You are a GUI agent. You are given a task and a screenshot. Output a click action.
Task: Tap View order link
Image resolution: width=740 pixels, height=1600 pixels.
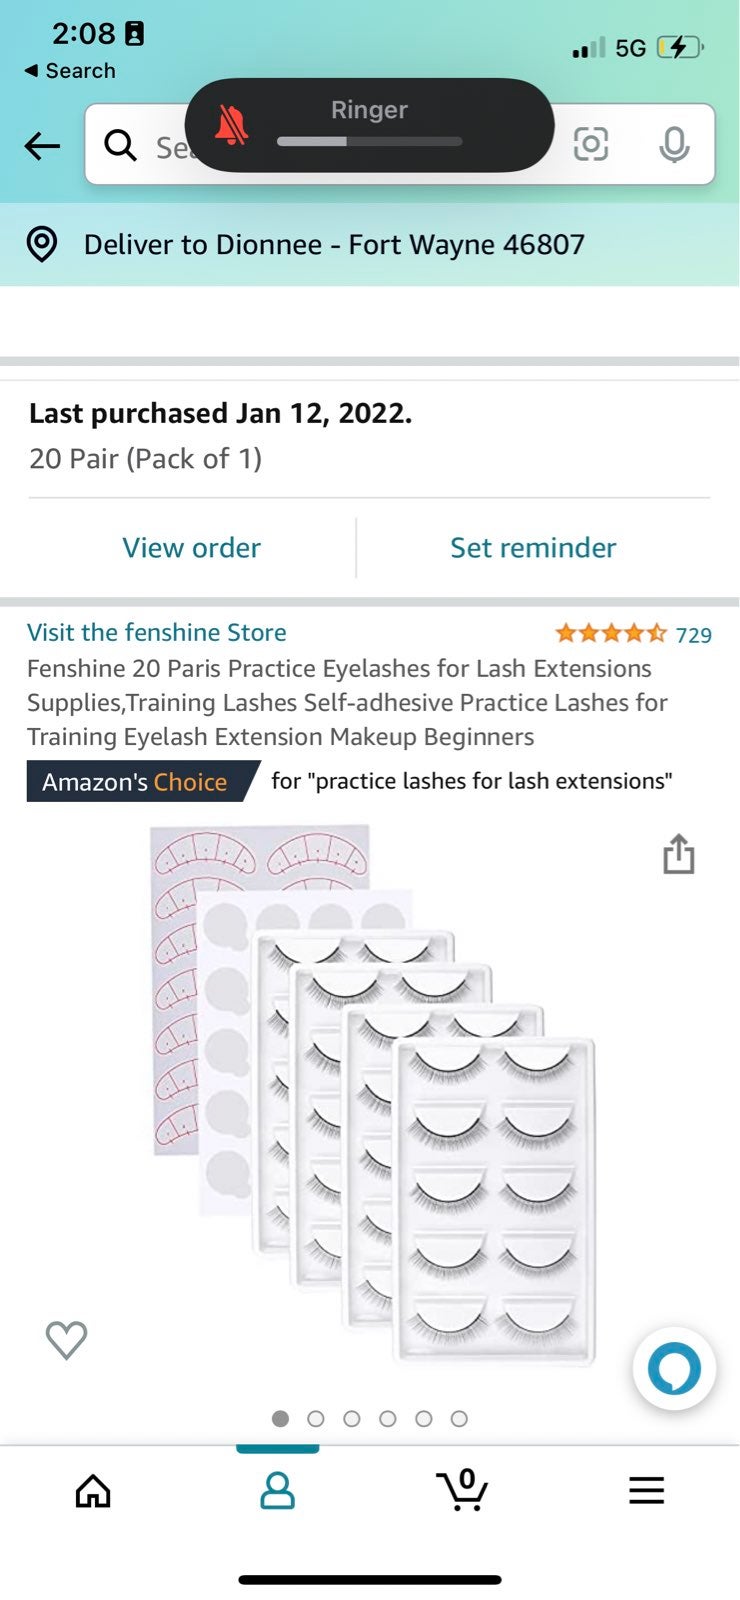pyautogui.click(x=192, y=548)
